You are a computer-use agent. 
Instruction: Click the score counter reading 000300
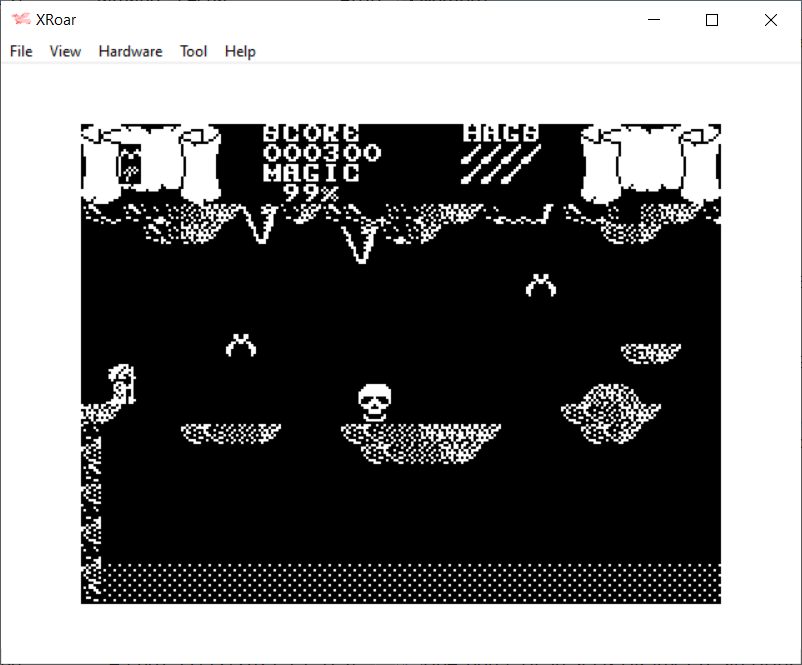click(322, 153)
